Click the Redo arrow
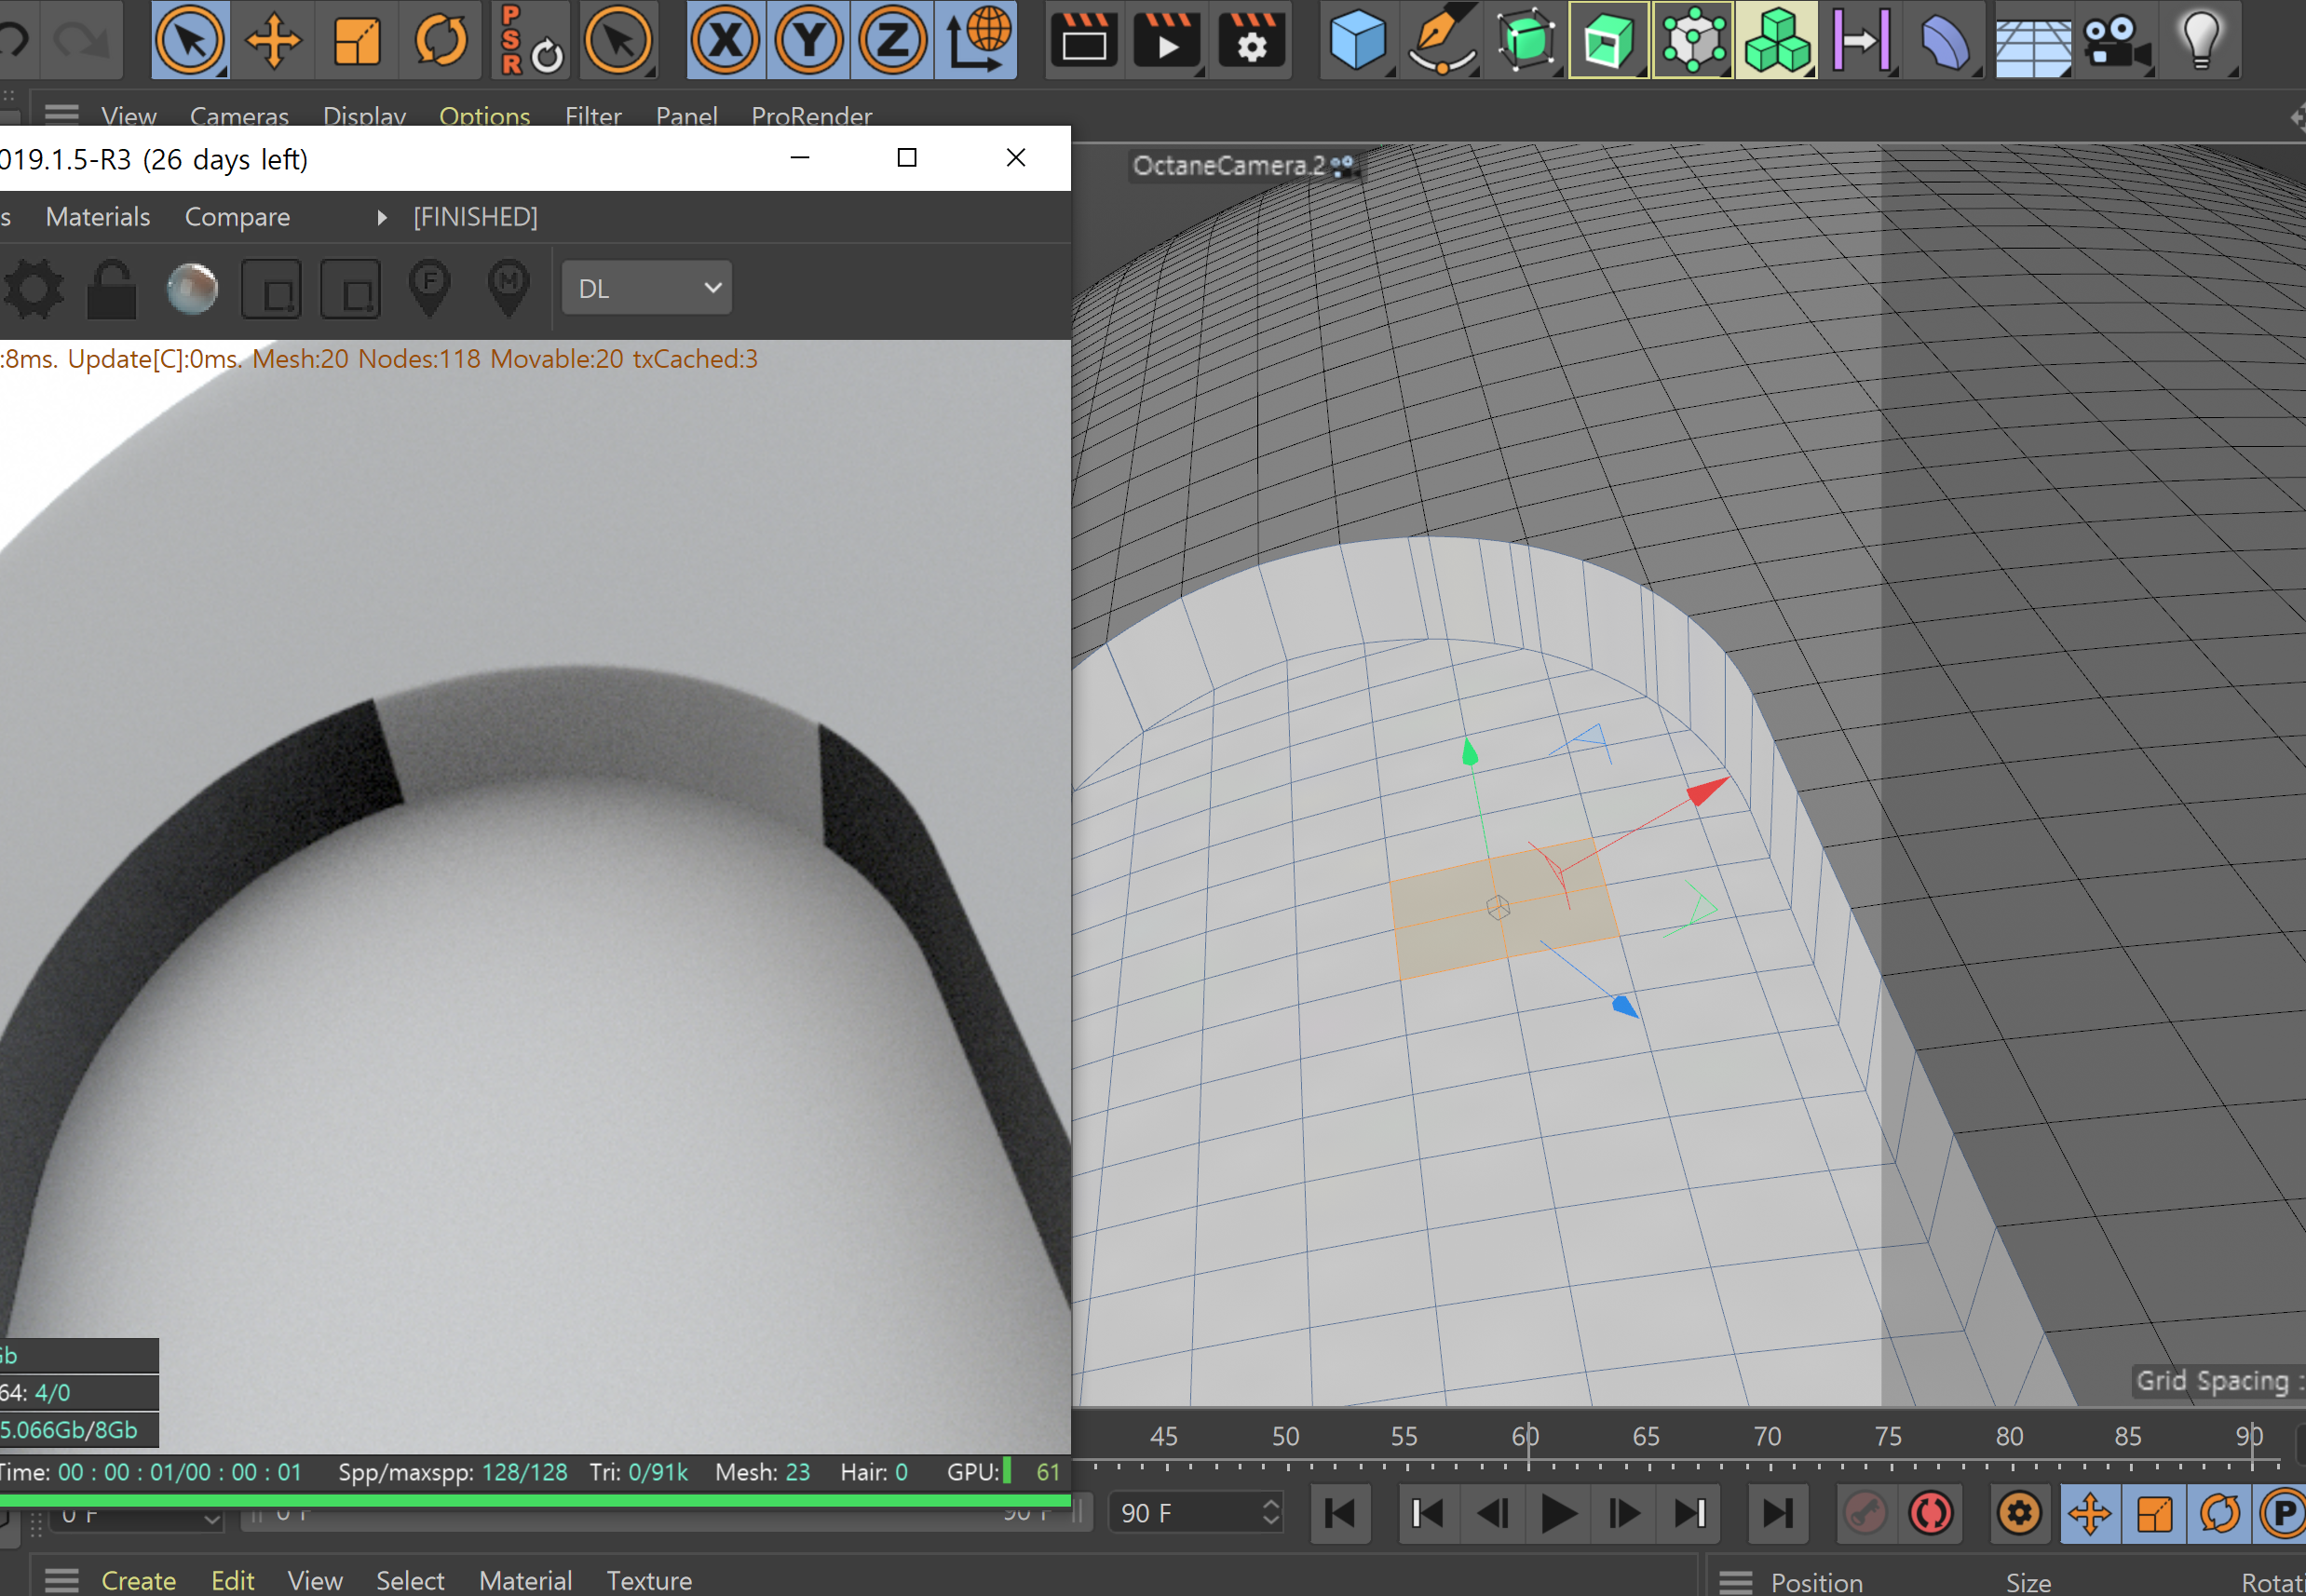 click(81, 40)
